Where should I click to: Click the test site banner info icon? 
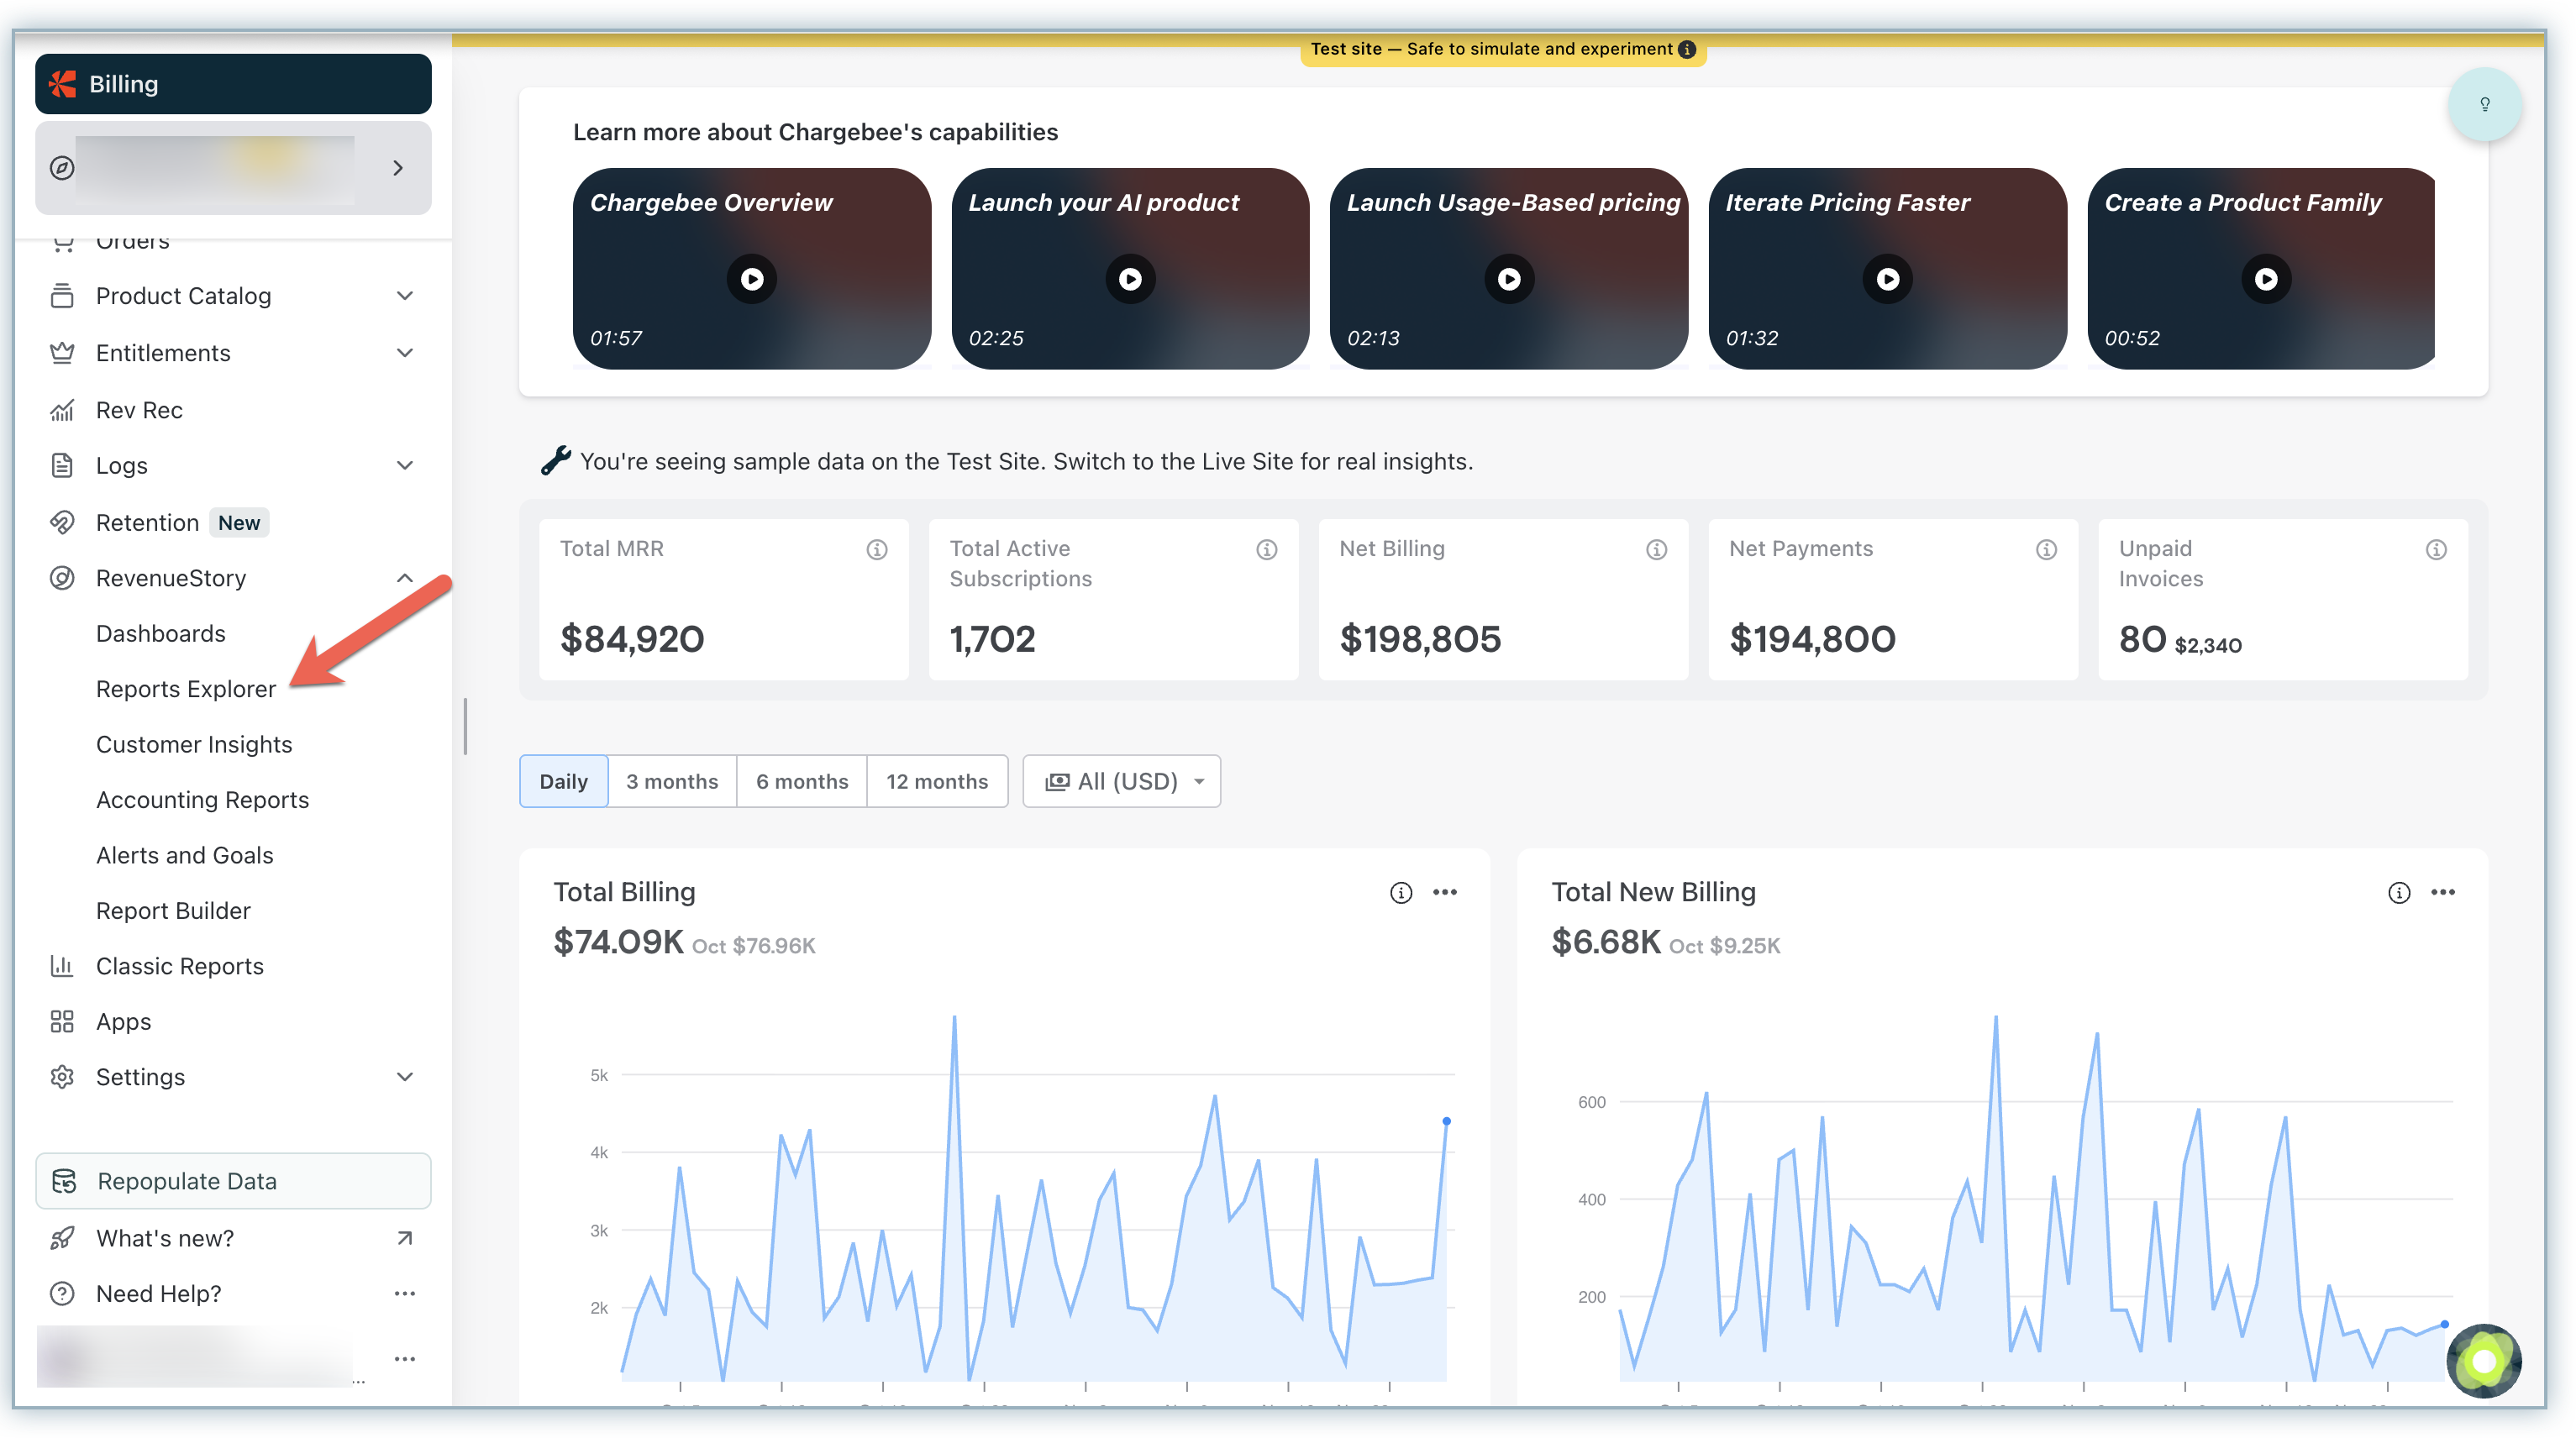[1687, 49]
